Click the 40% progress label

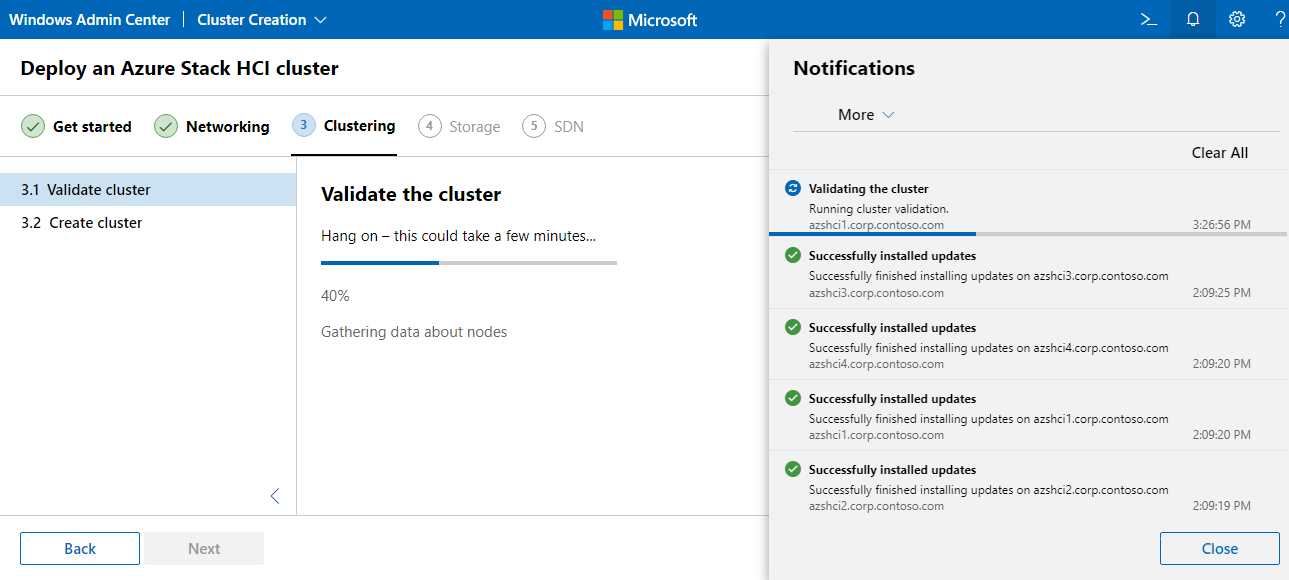tap(335, 296)
